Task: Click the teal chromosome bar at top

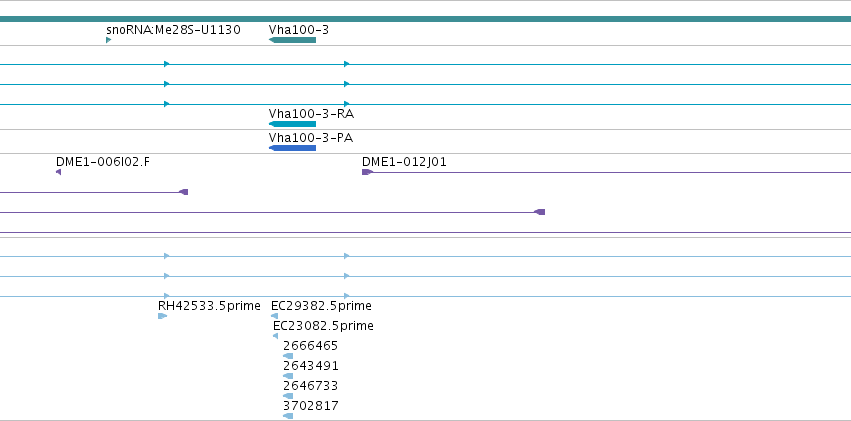Action: (426, 19)
